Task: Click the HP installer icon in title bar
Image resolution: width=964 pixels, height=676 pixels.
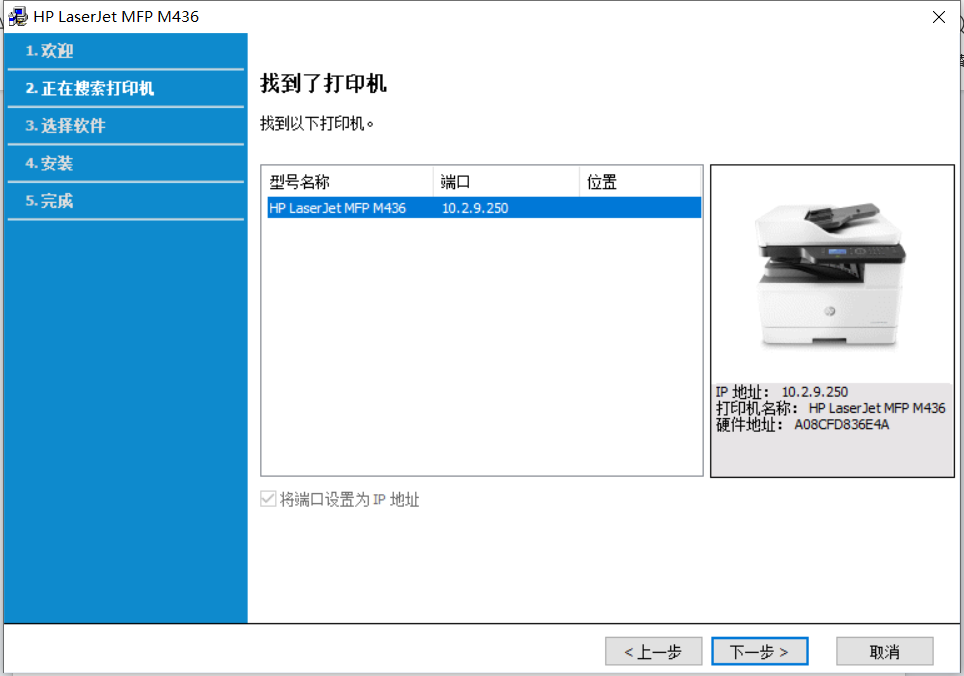Action: tap(18, 17)
